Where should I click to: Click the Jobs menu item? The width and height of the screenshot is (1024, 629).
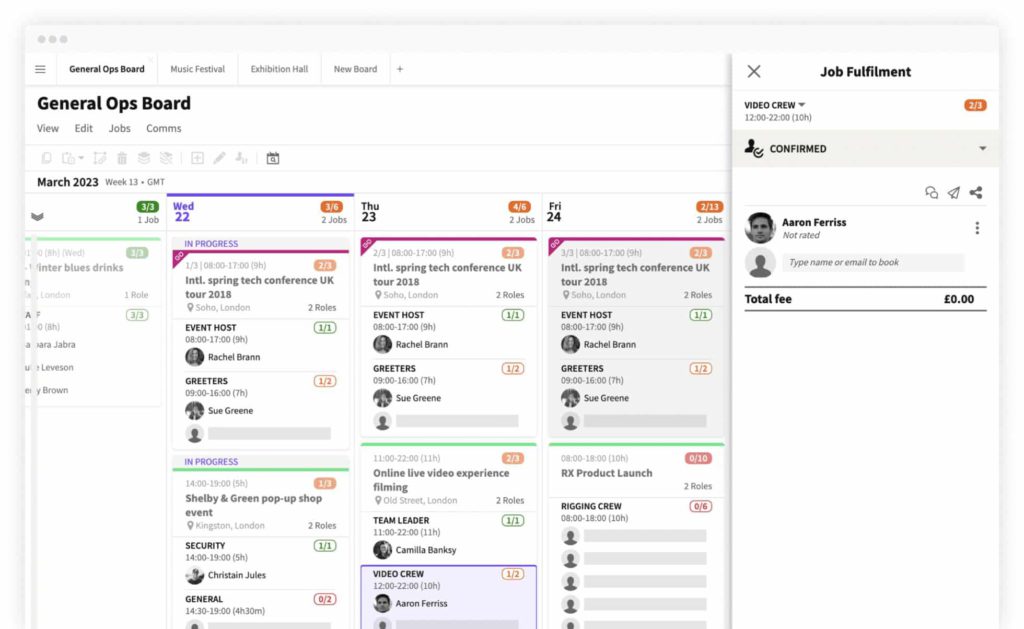tap(119, 128)
